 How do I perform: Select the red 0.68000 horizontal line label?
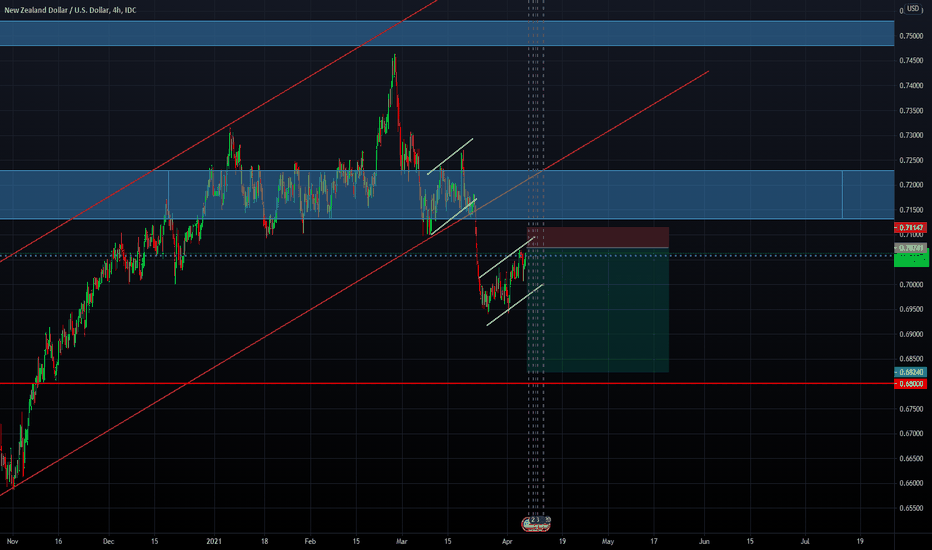(x=910, y=384)
